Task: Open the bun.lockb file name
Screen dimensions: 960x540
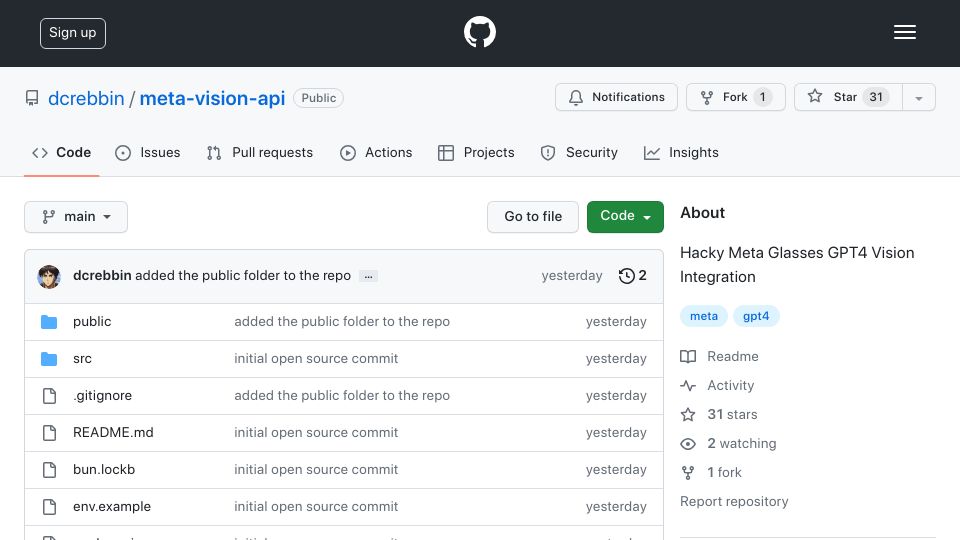Action: pos(104,470)
